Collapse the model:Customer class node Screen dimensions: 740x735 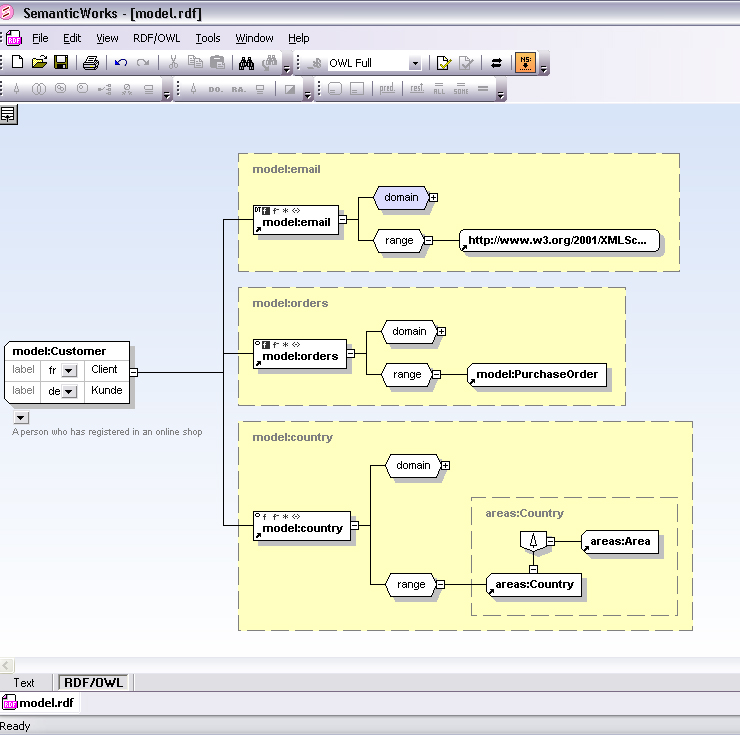click(x=134, y=373)
